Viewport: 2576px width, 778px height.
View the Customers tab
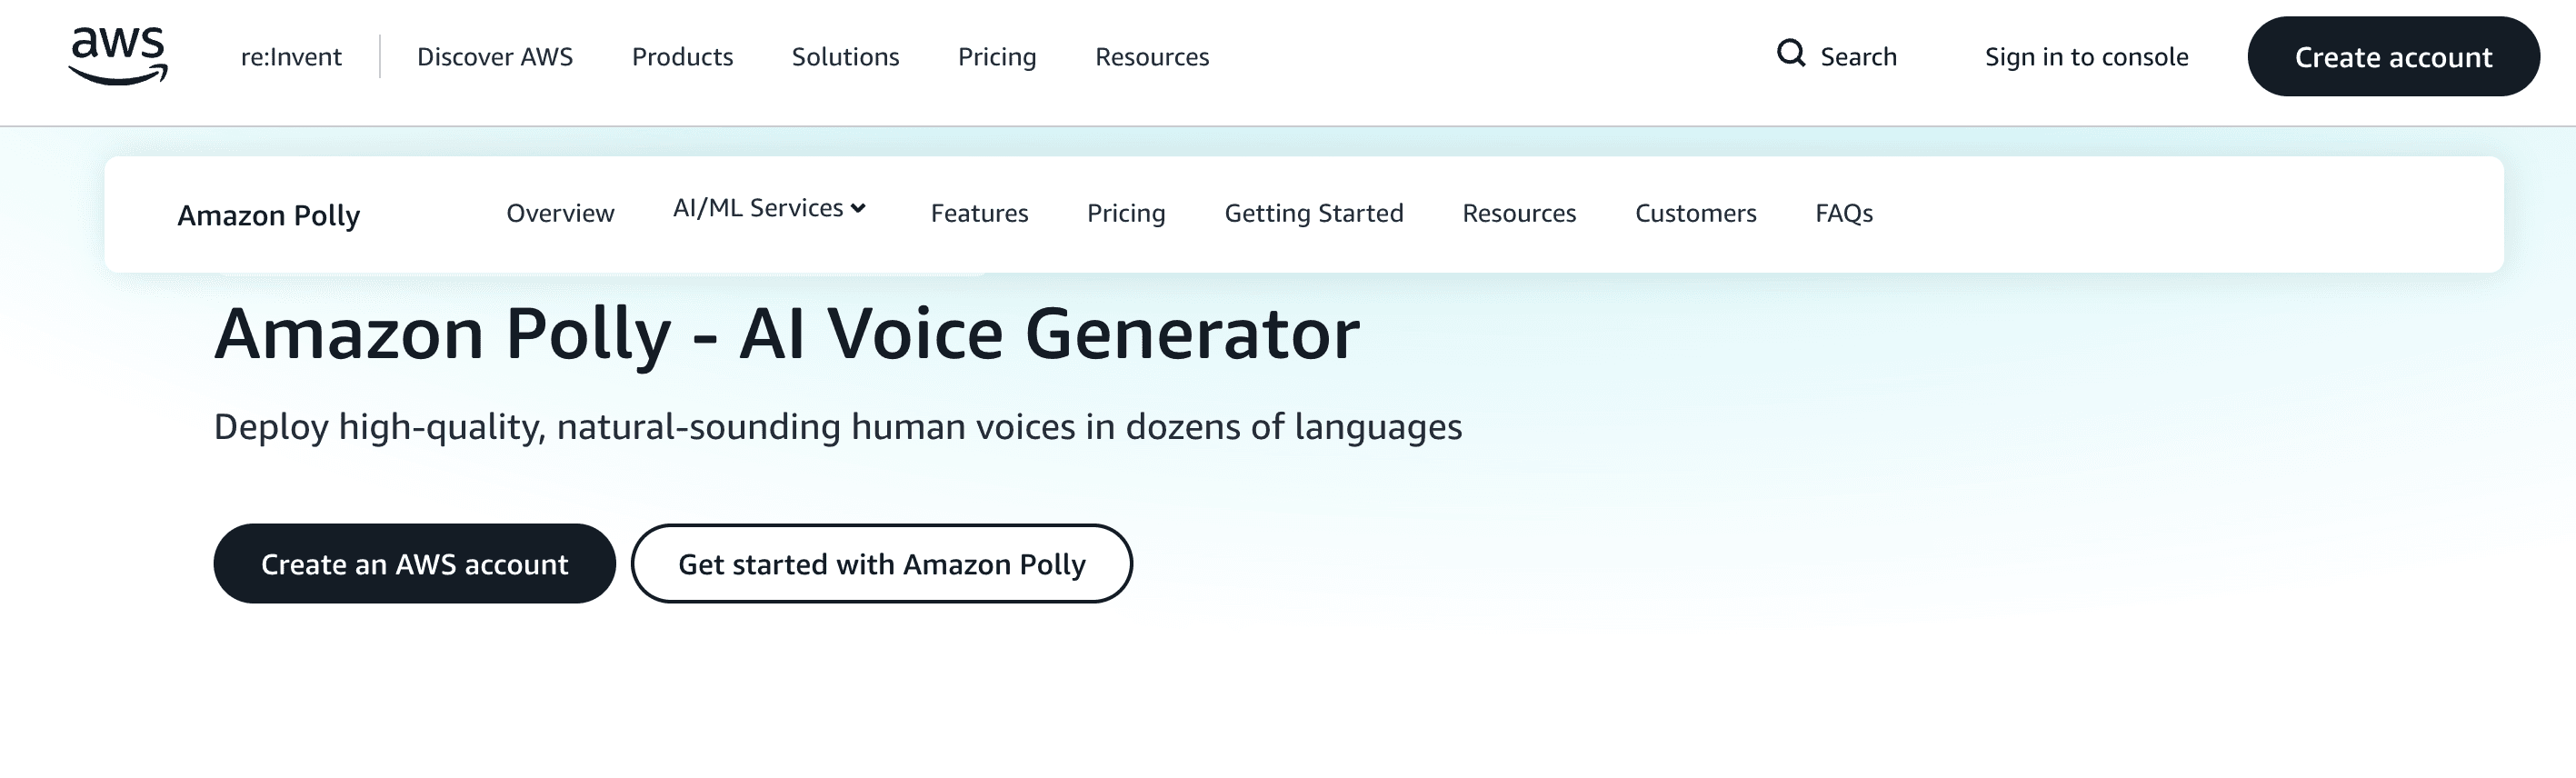point(1695,213)
